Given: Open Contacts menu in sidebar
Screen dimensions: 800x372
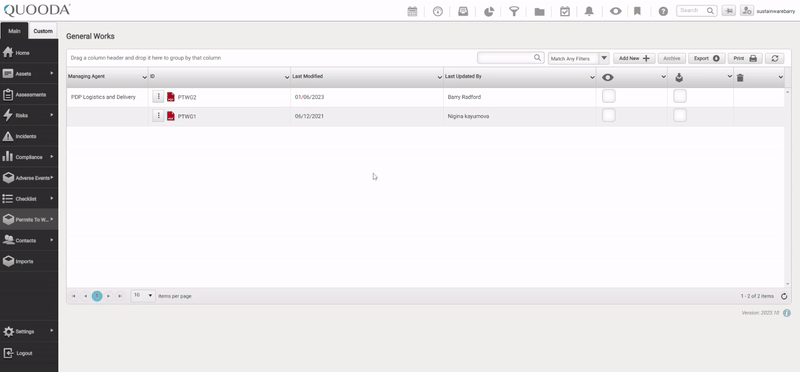Looking at the screenshot, I should point(29,240).
